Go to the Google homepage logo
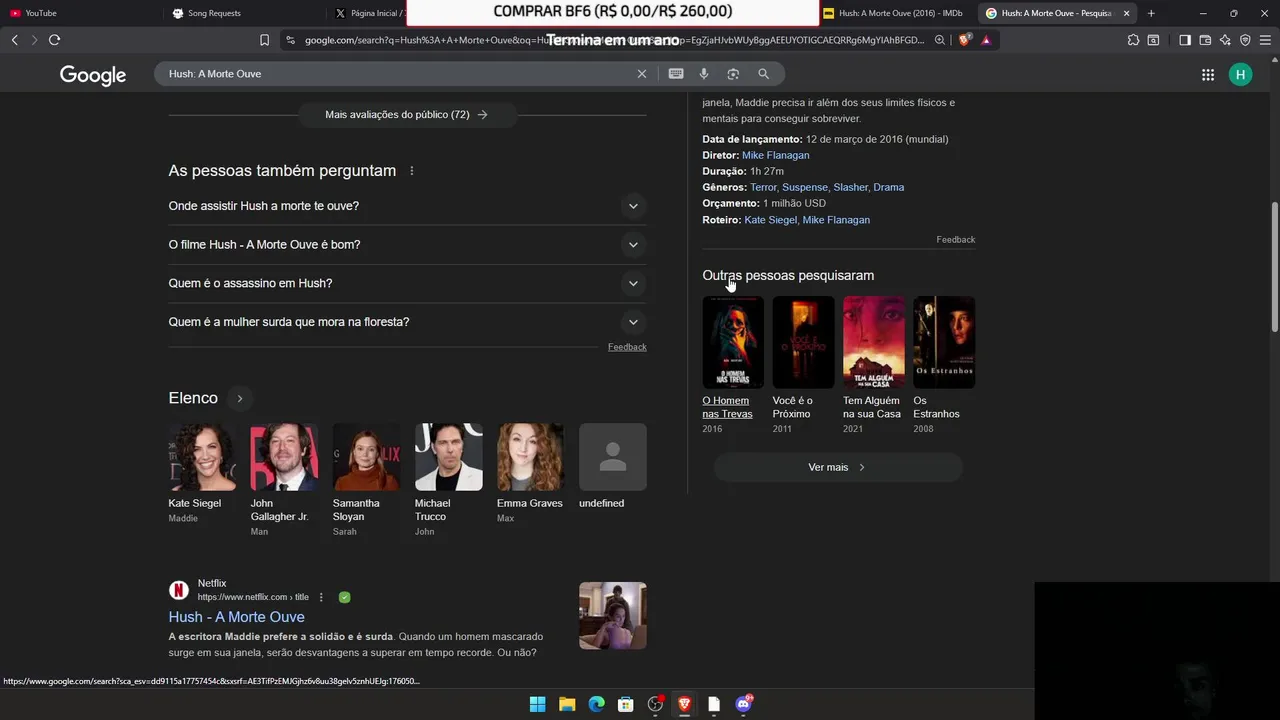 pos(93,75)
